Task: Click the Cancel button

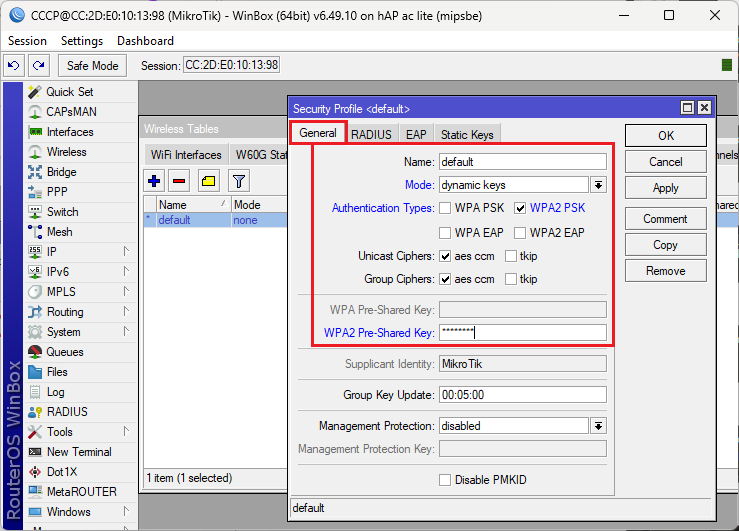Action: [x=665, y=162]
